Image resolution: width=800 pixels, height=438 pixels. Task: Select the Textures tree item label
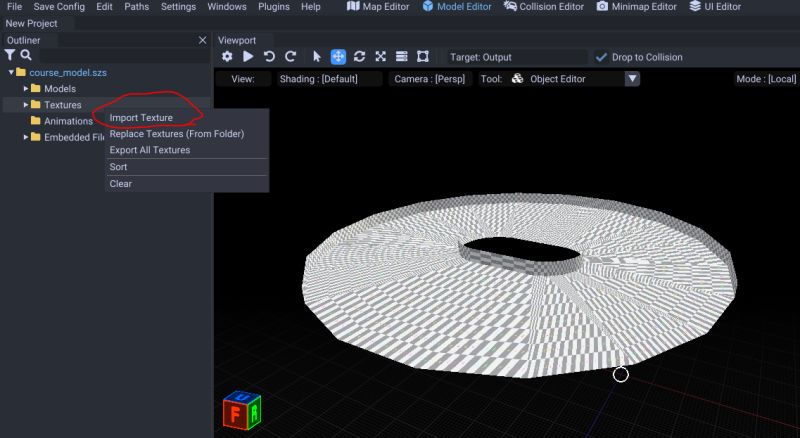tap(62, 105)
